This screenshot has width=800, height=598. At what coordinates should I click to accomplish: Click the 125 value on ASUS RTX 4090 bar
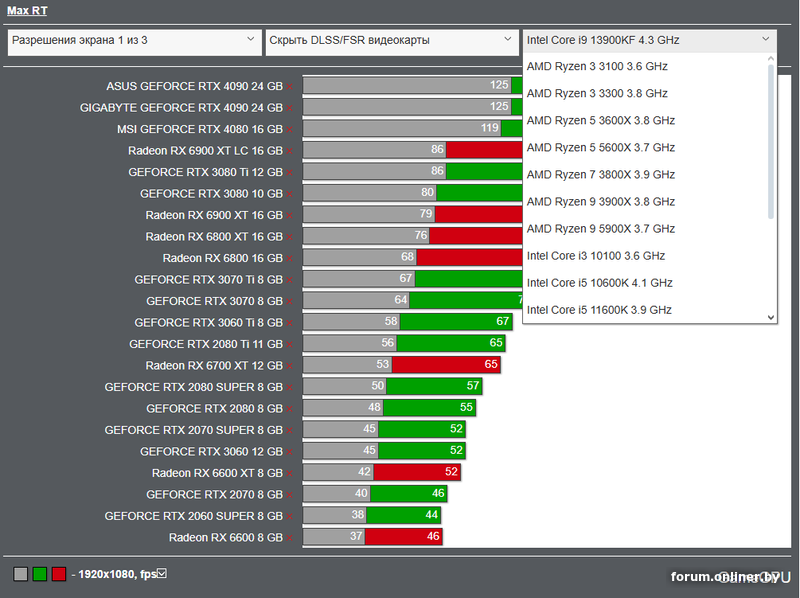(x=499, y=85)
